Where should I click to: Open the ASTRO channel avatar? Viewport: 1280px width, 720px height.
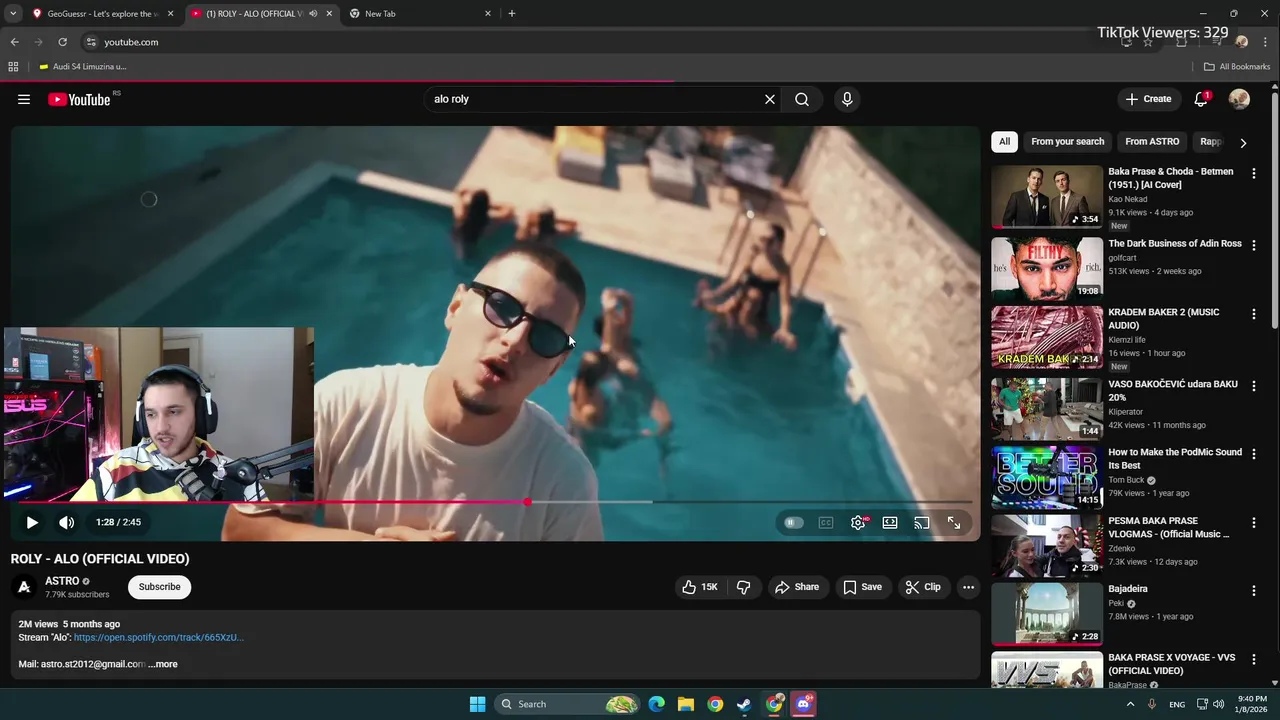(x=24, y=587)
